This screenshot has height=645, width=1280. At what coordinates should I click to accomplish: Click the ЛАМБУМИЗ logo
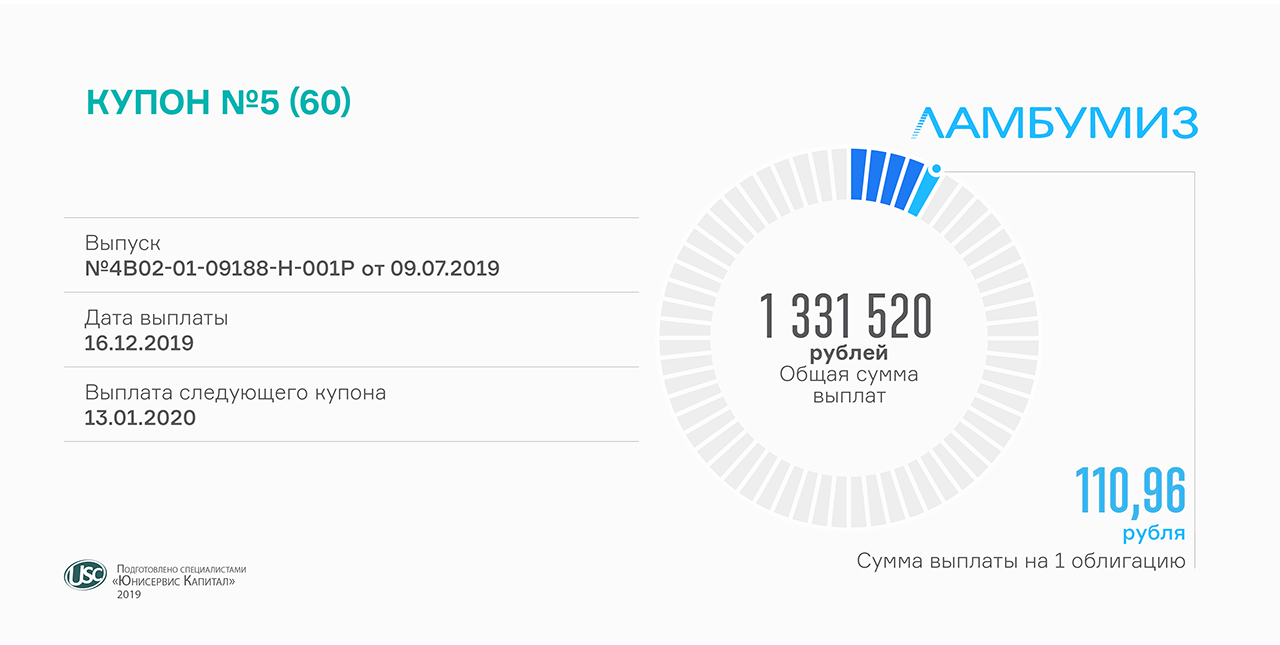point(1054,123)
